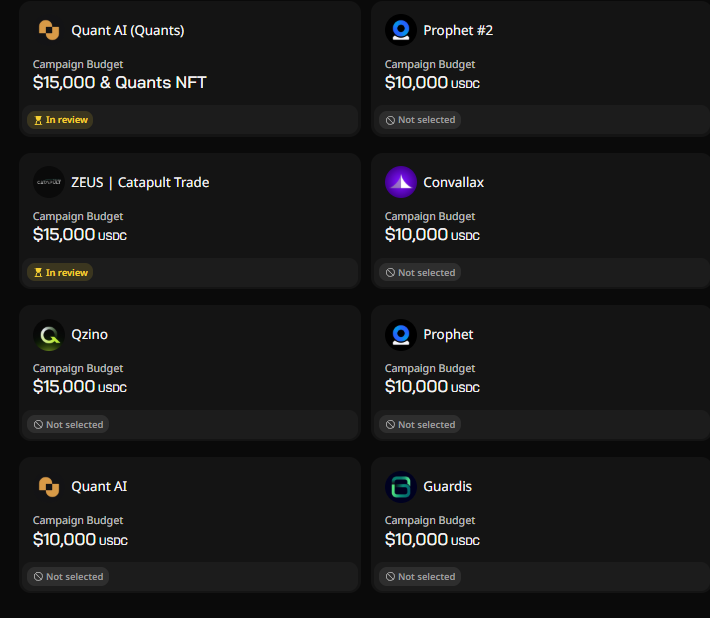Image resolution: width=710 pixels, height=618 pixels.
Task: Click In review badge on ZEUS Catapult Trade
Action: point(60,273)
